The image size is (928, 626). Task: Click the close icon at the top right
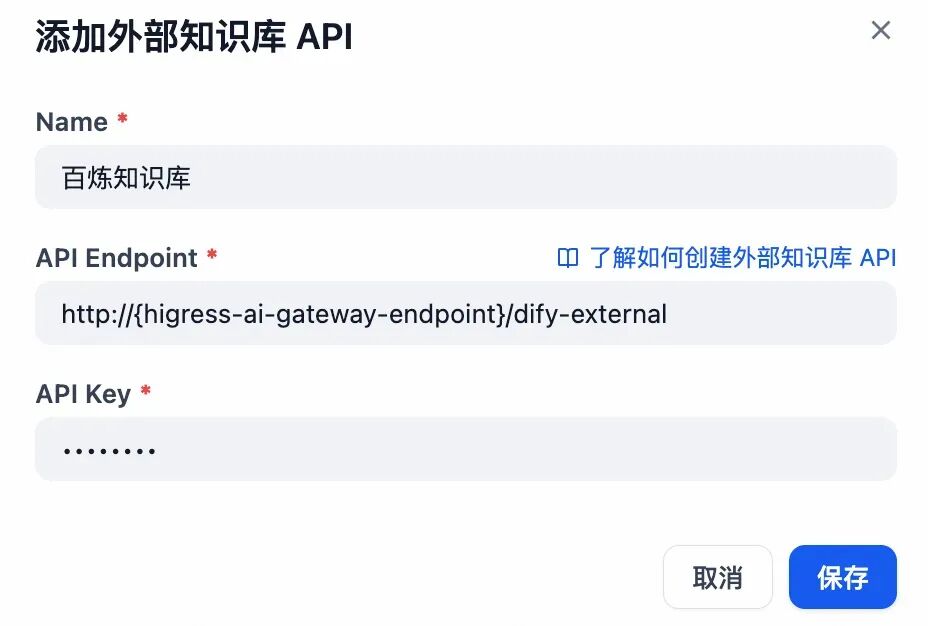coord(881,31)
